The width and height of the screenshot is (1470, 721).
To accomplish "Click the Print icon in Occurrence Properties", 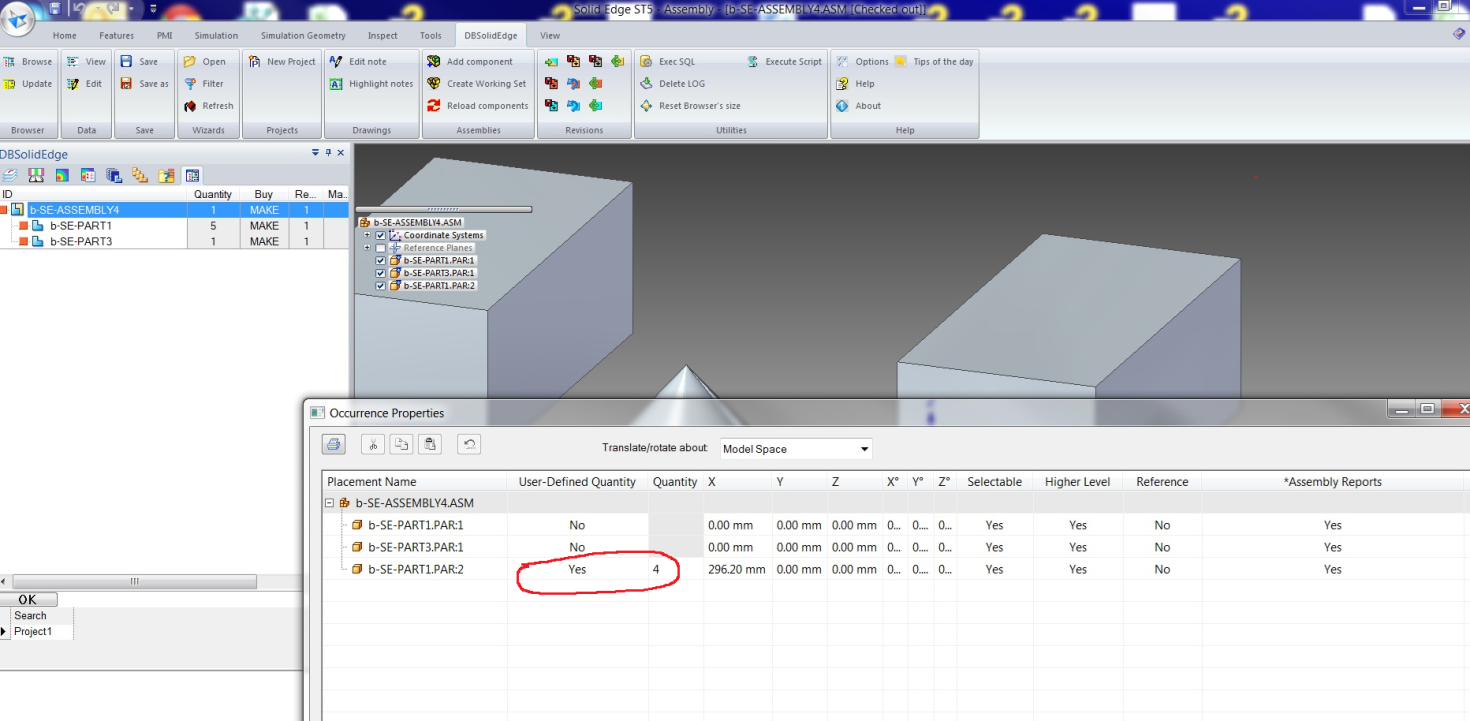I will pos(334,445).
